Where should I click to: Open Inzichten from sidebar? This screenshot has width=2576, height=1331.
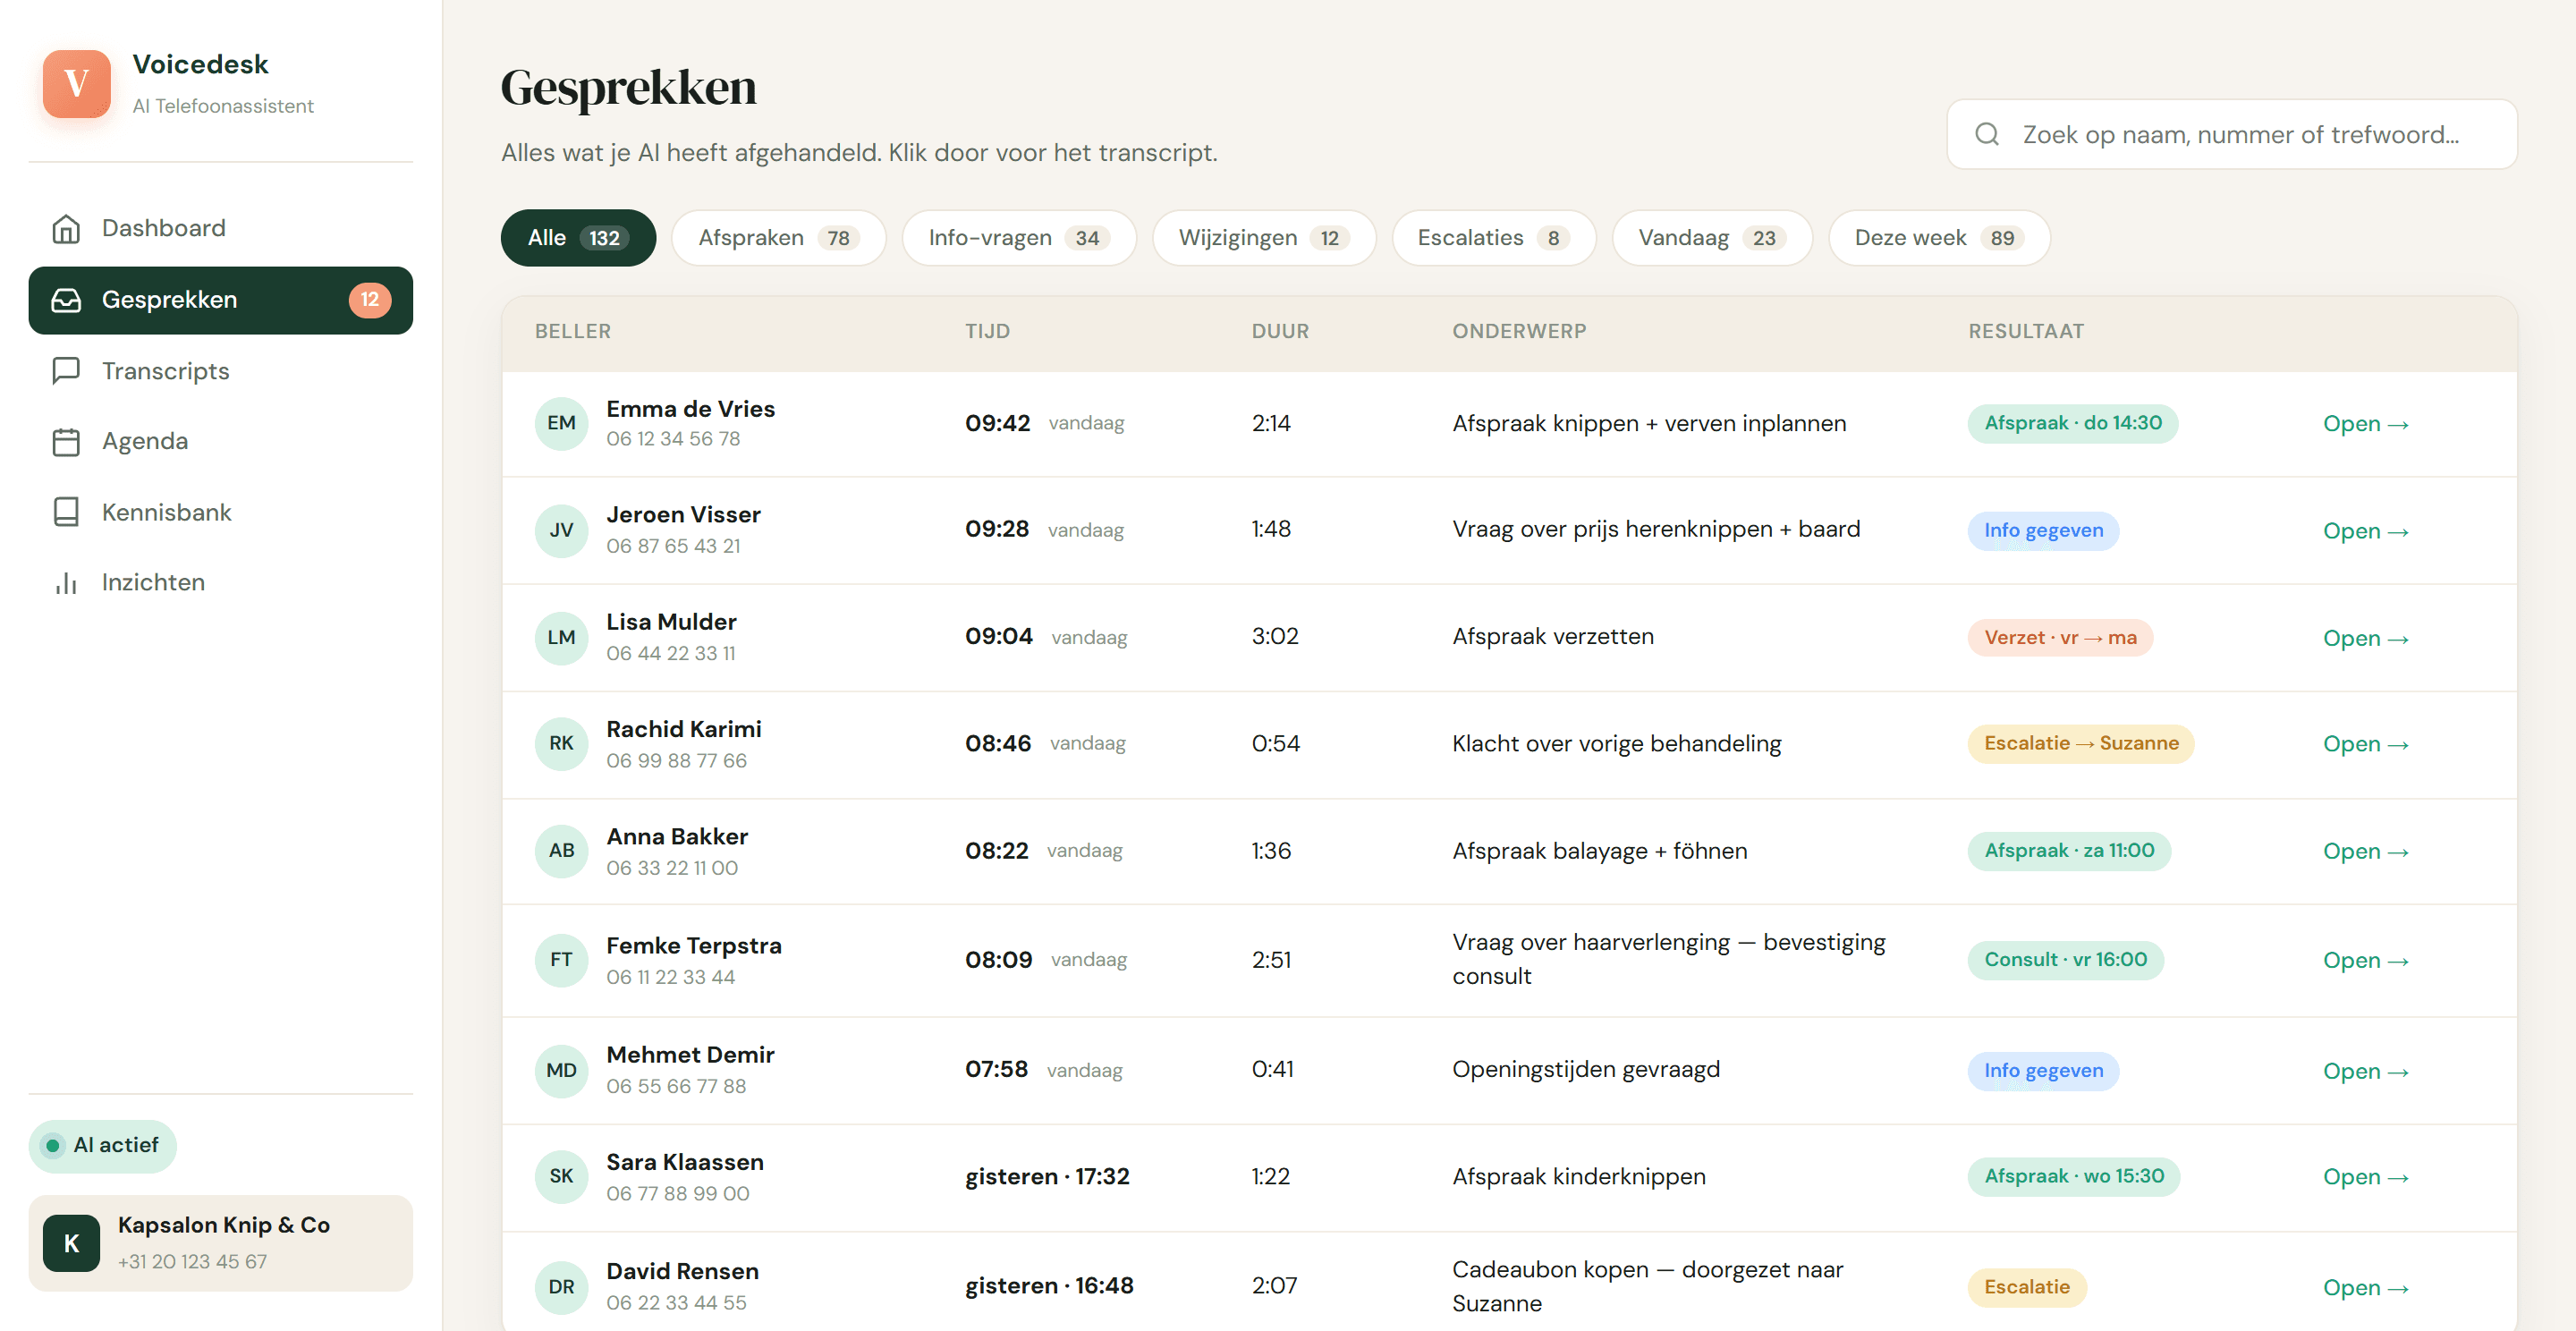pyautogui.click(x=220, y=582)
